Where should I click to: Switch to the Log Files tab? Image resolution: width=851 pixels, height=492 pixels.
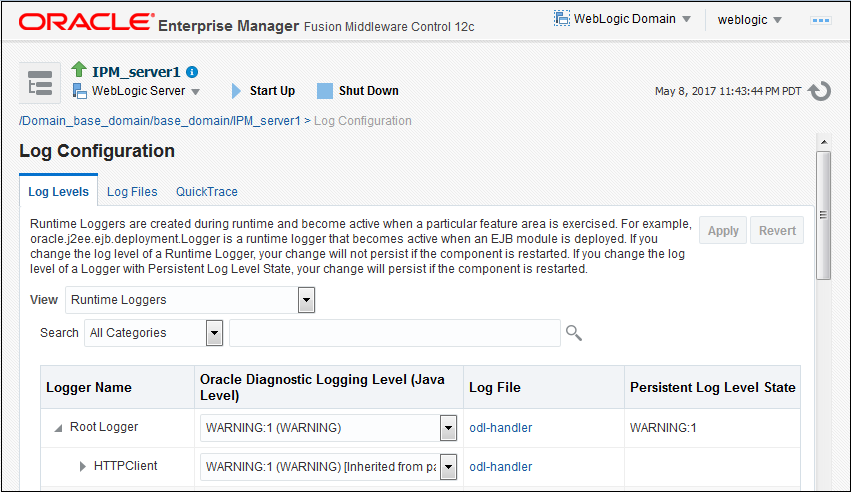[132, 191]
